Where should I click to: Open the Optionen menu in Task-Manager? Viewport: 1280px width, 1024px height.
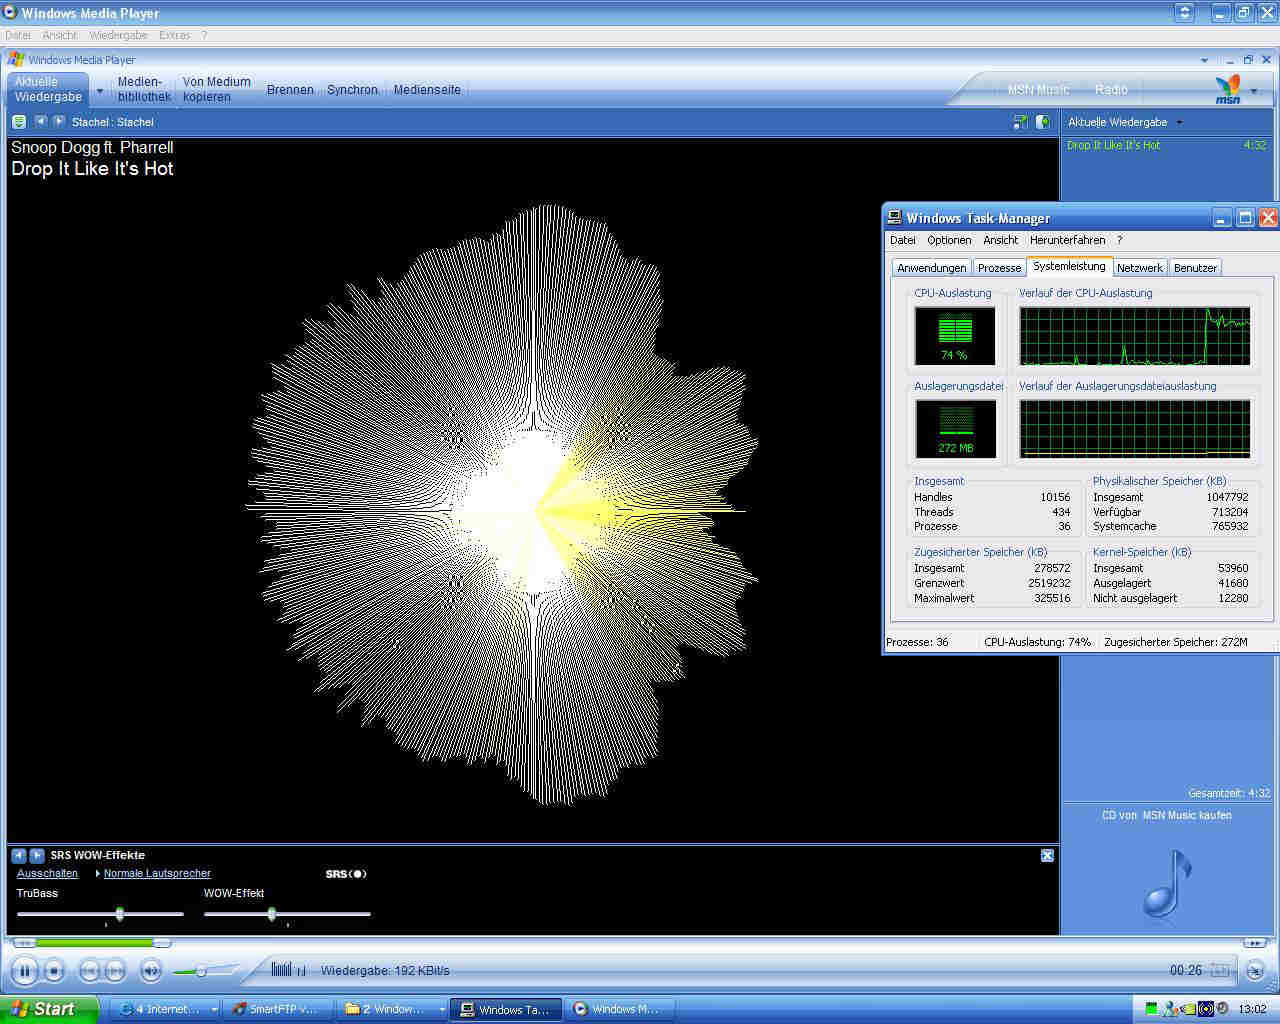coord(949,240)
